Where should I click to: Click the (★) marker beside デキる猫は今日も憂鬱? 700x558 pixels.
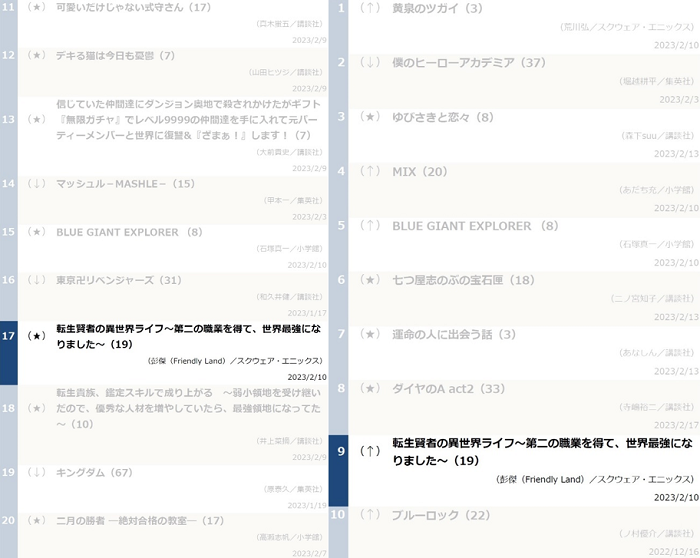point(37,56)
